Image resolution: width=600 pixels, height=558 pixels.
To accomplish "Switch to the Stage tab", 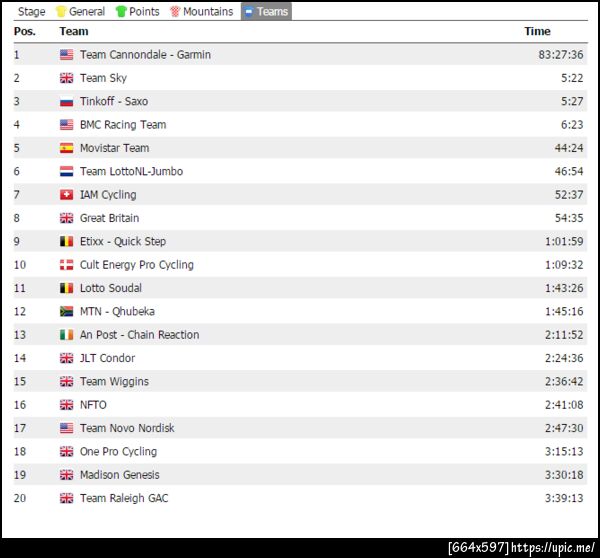I will coord(31,11).
